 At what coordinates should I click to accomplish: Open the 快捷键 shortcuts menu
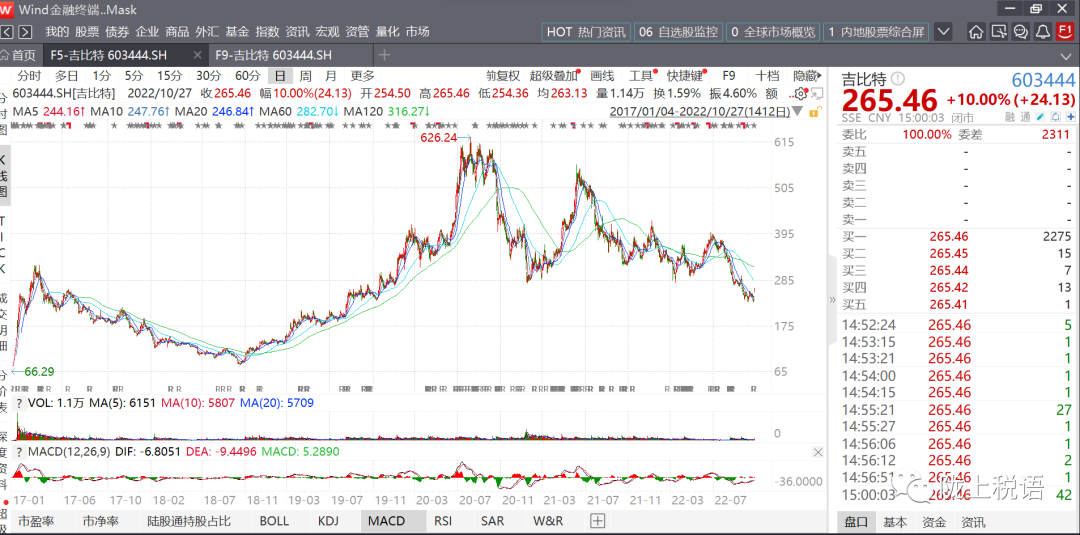pyautogui.click(x=685, y=76)
